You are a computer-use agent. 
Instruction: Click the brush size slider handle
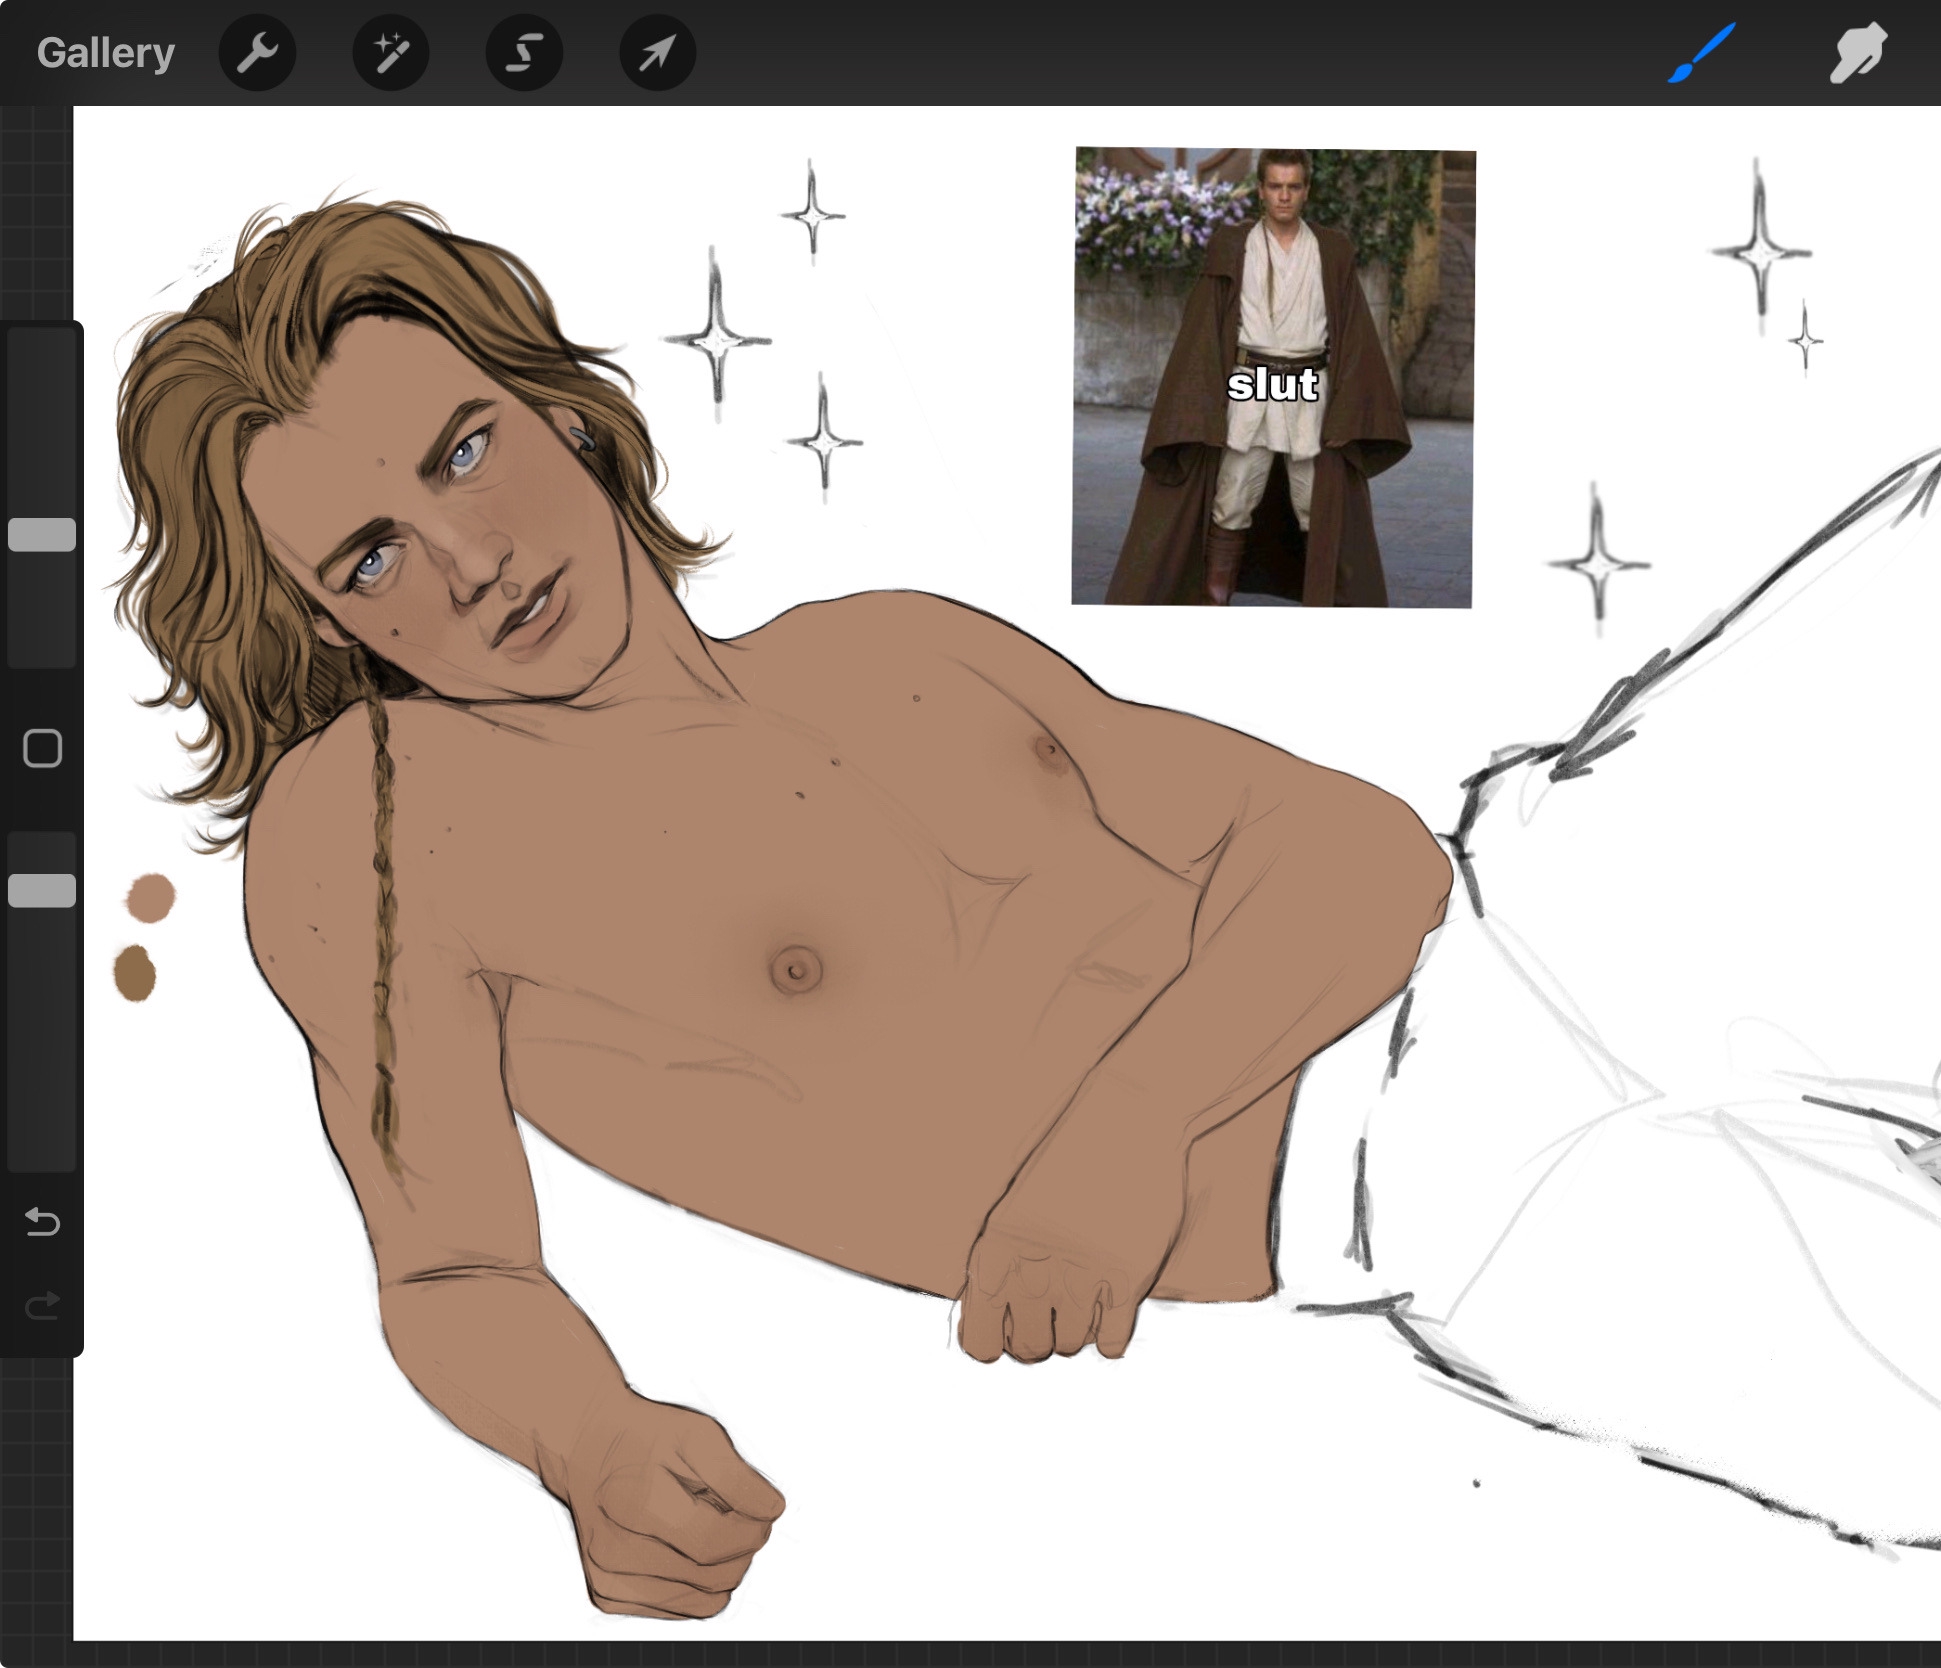tap(42, 535)
